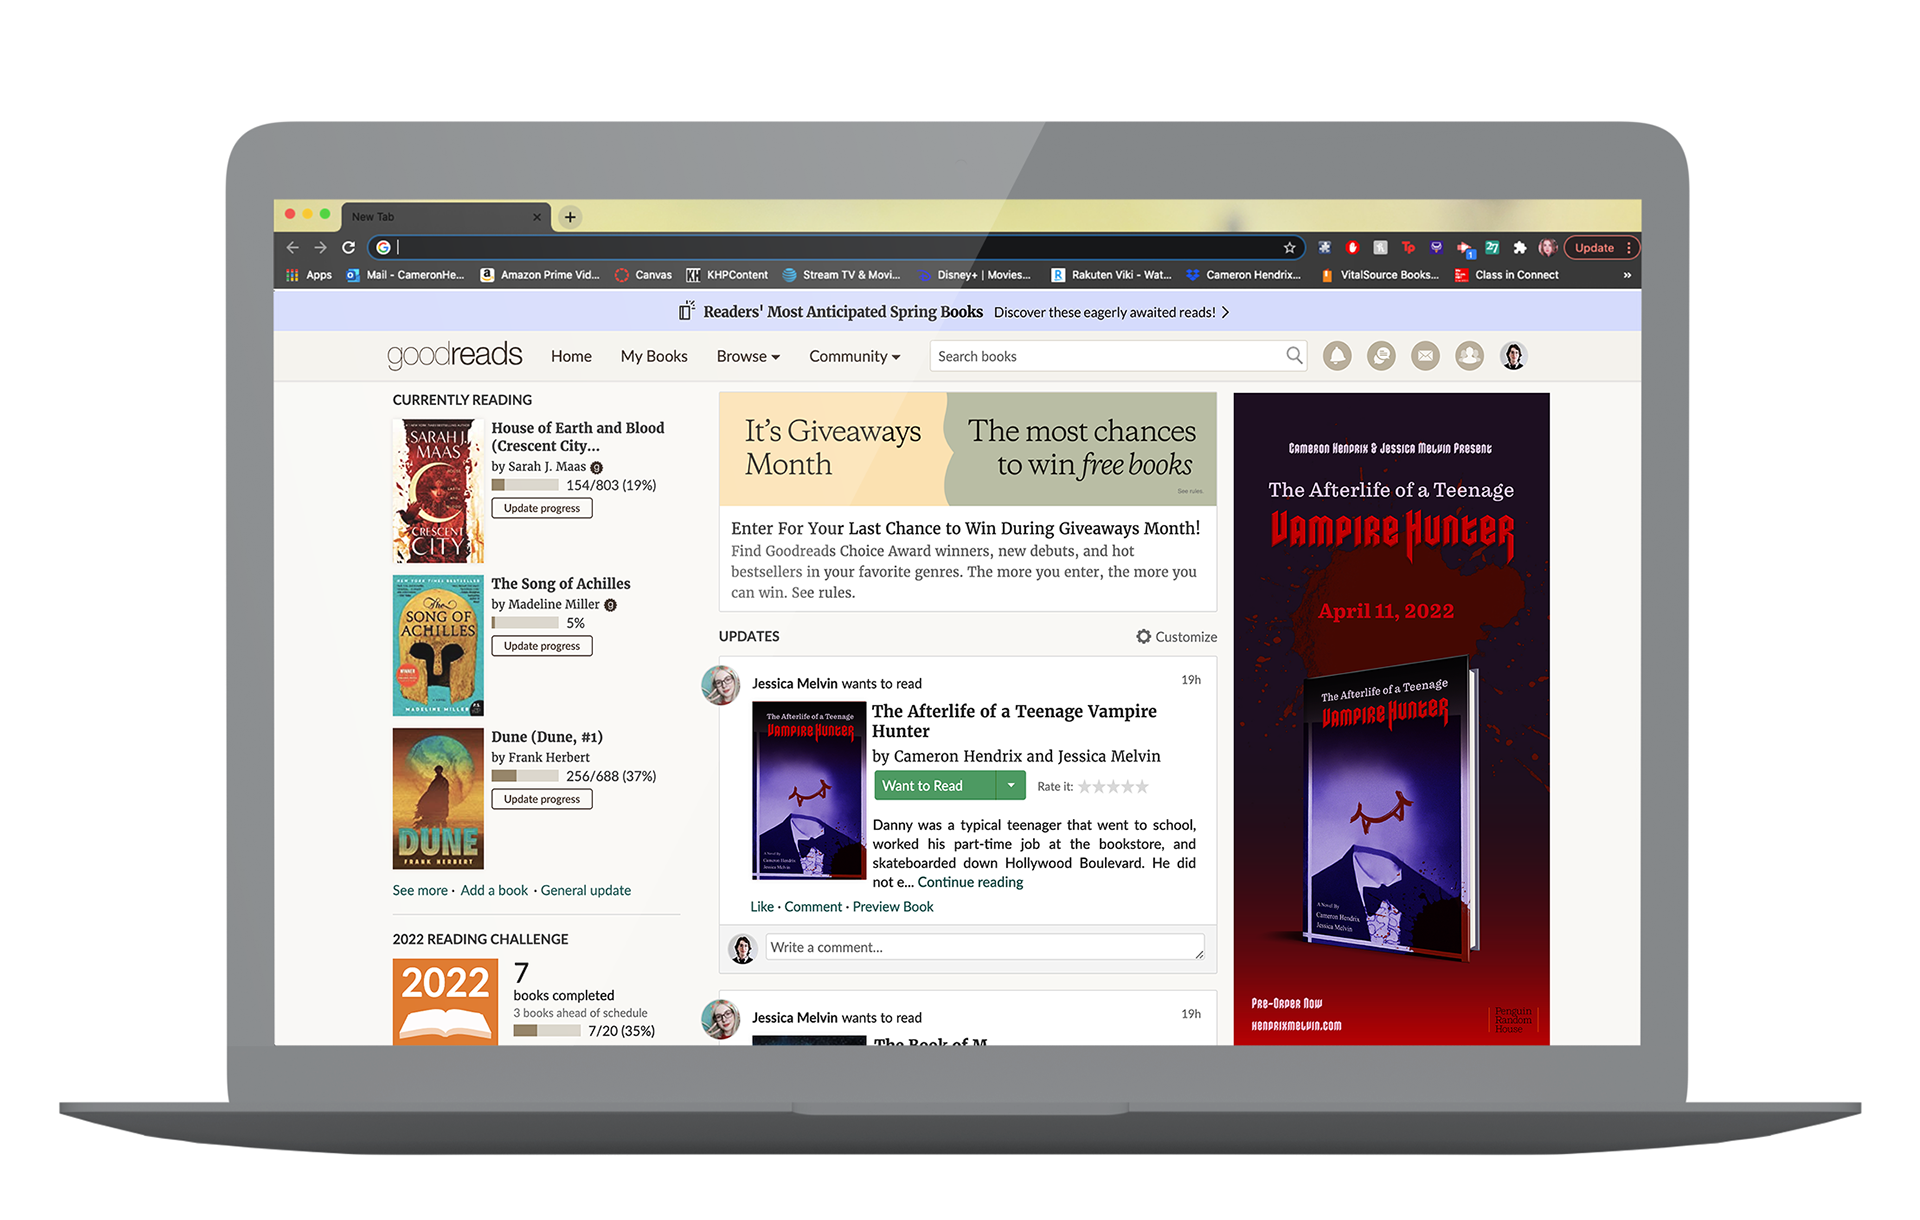Open the Mail - CameronHe... bookmark
Screen dimensions: 1920x1220
405,275
